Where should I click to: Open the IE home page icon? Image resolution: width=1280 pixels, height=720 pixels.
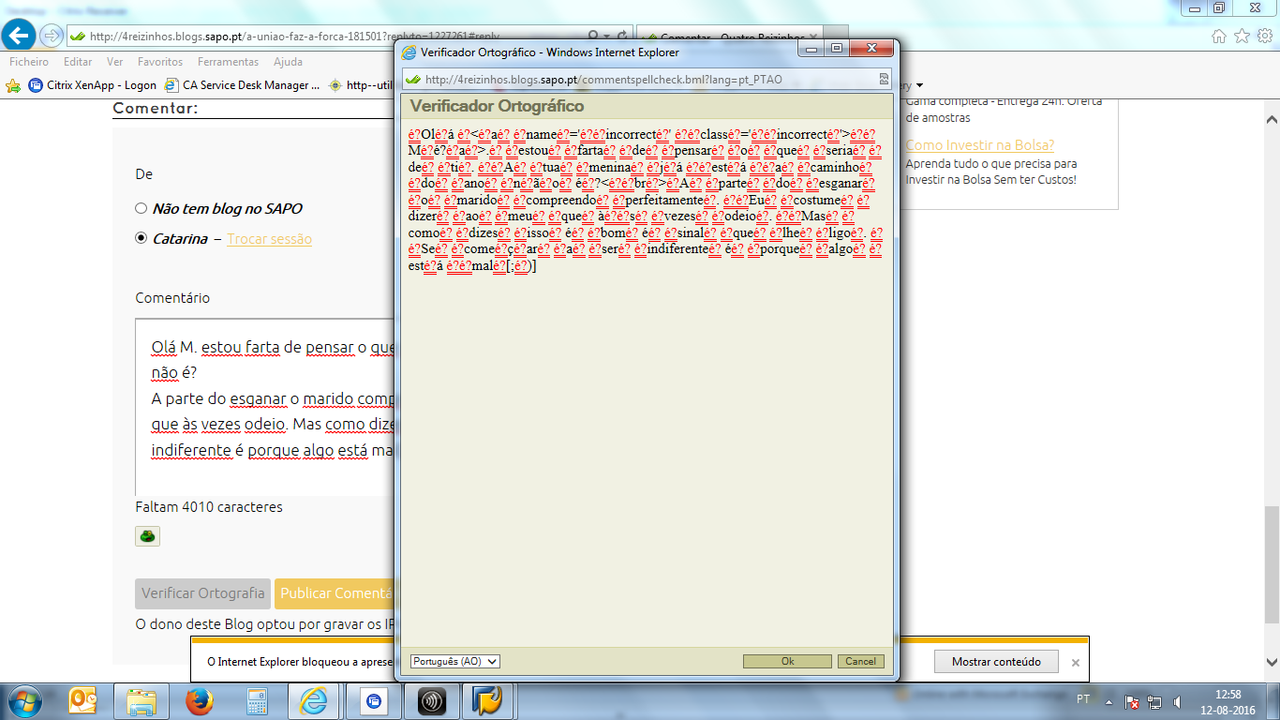click(1219, 36)
